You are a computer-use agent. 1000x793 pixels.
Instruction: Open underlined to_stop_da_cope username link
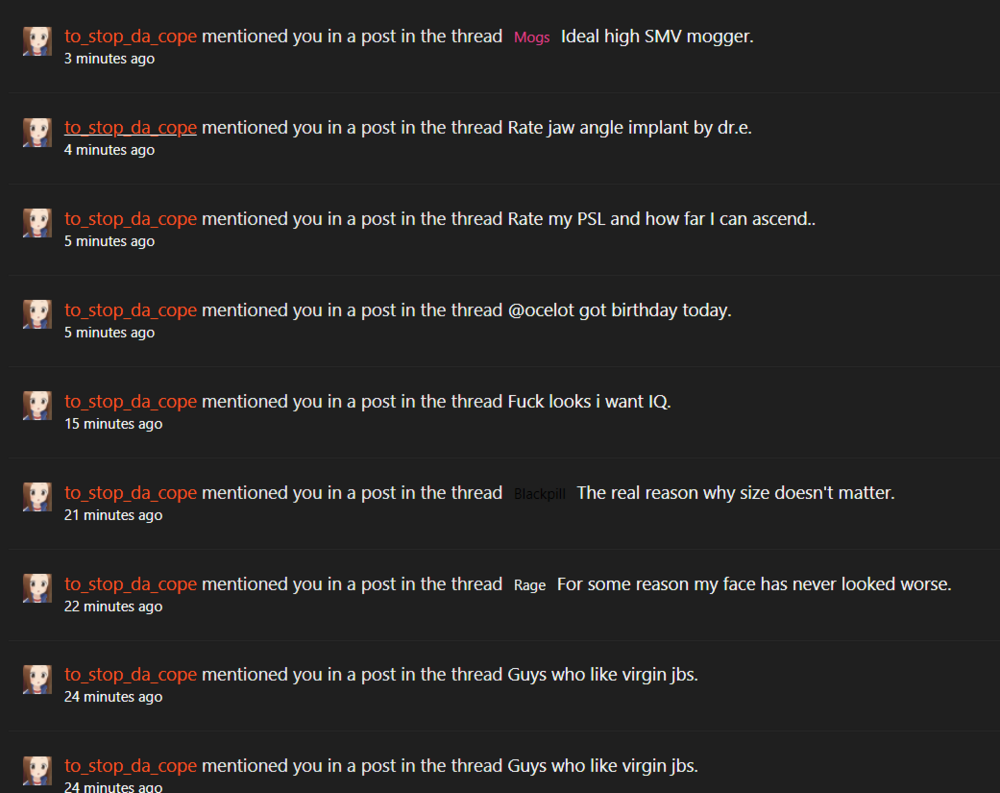(x=130, y=128)
